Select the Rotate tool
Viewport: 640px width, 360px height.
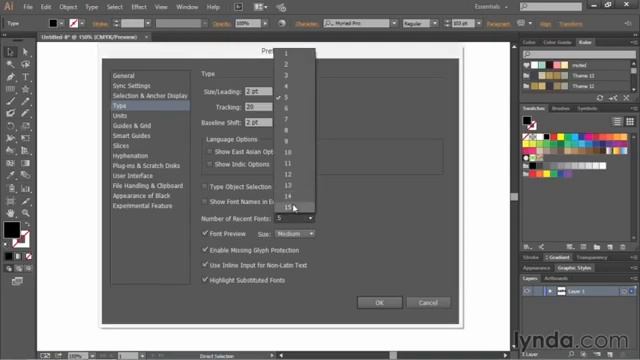[11, 126]
